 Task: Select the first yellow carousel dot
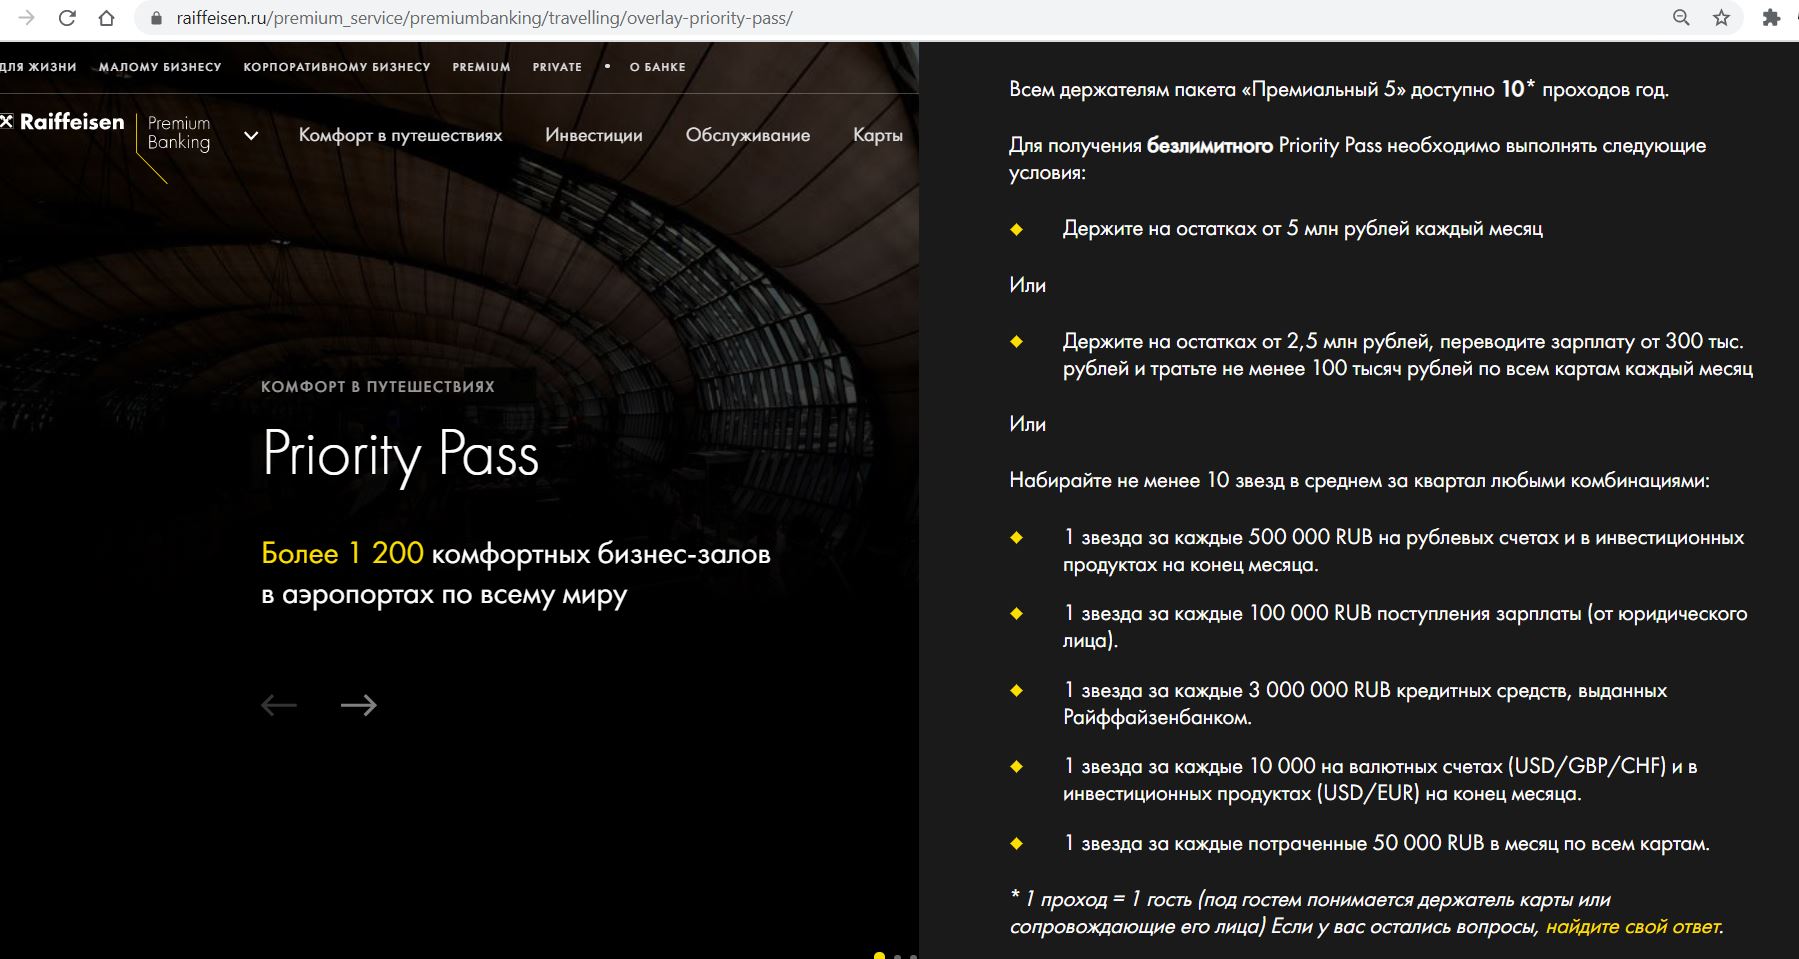click(x=879, y=956)
